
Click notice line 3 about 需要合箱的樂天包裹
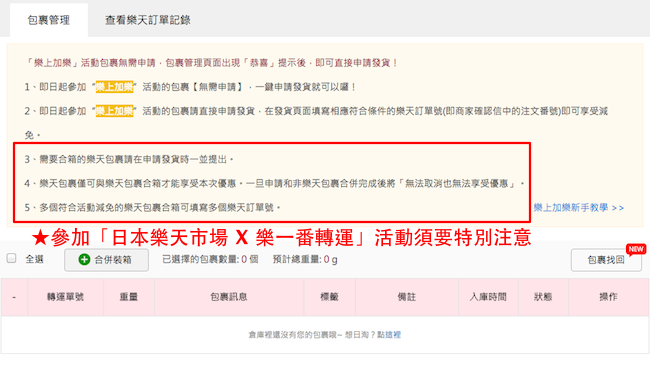(129, 159)
